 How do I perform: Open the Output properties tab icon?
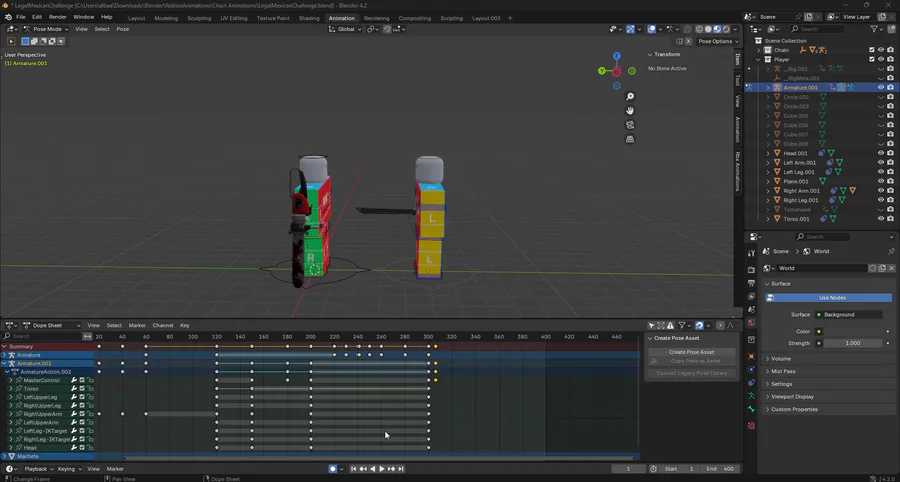coord(751,283)
